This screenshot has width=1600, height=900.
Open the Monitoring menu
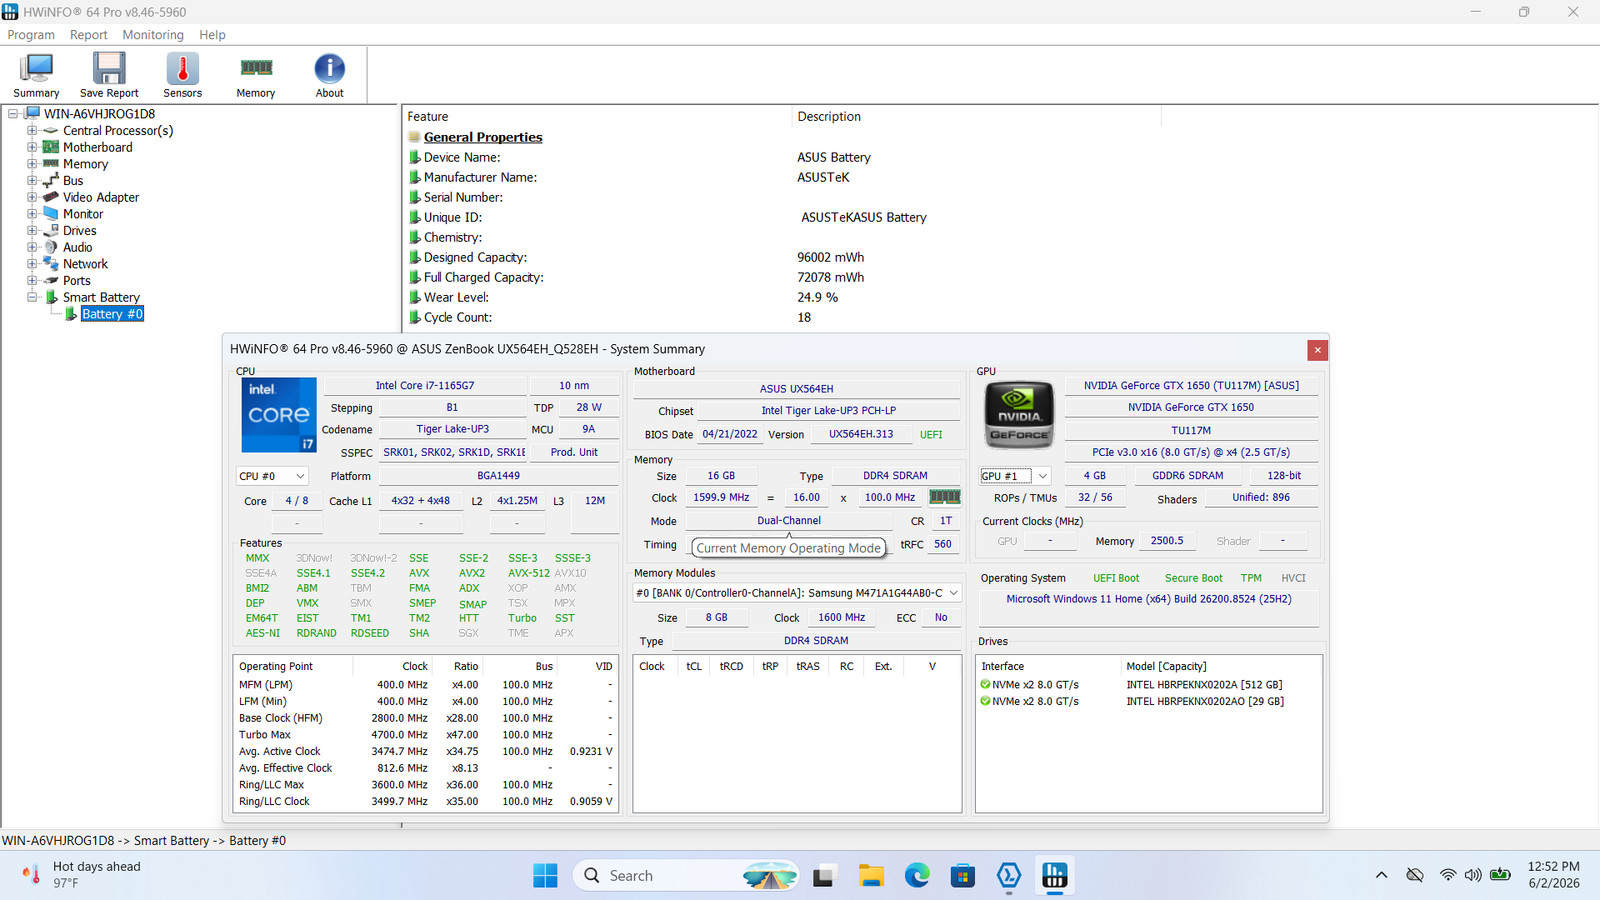point(153,35)
